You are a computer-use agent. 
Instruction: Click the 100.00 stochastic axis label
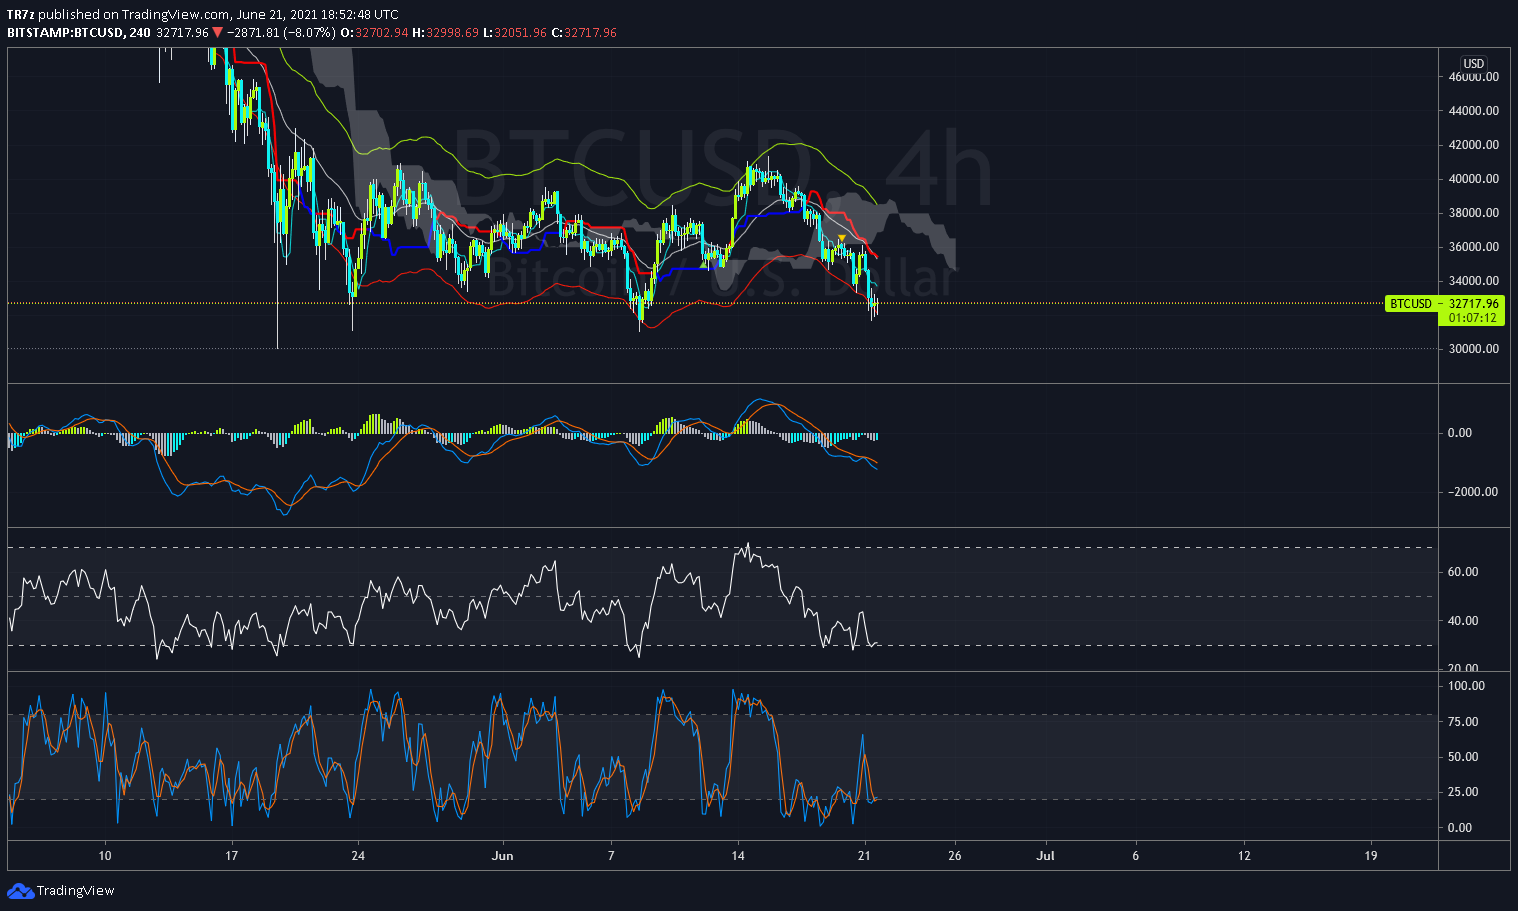(x=1467, y=686)
